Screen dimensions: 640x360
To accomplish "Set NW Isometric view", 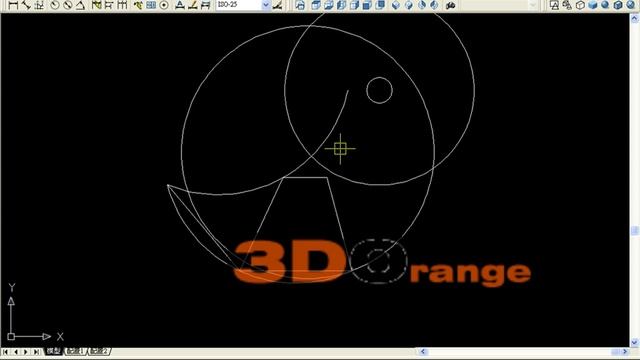I will point(434,5).
